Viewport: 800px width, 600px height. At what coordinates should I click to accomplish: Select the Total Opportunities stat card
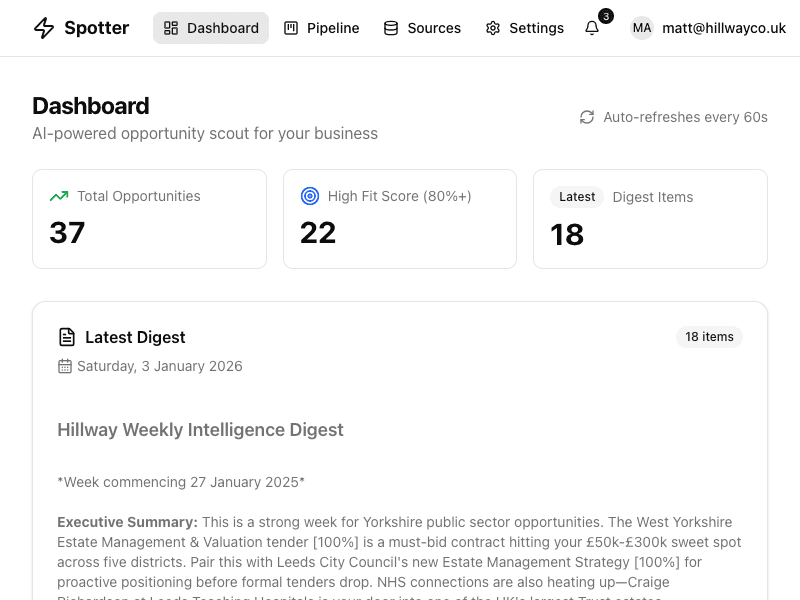149,218
